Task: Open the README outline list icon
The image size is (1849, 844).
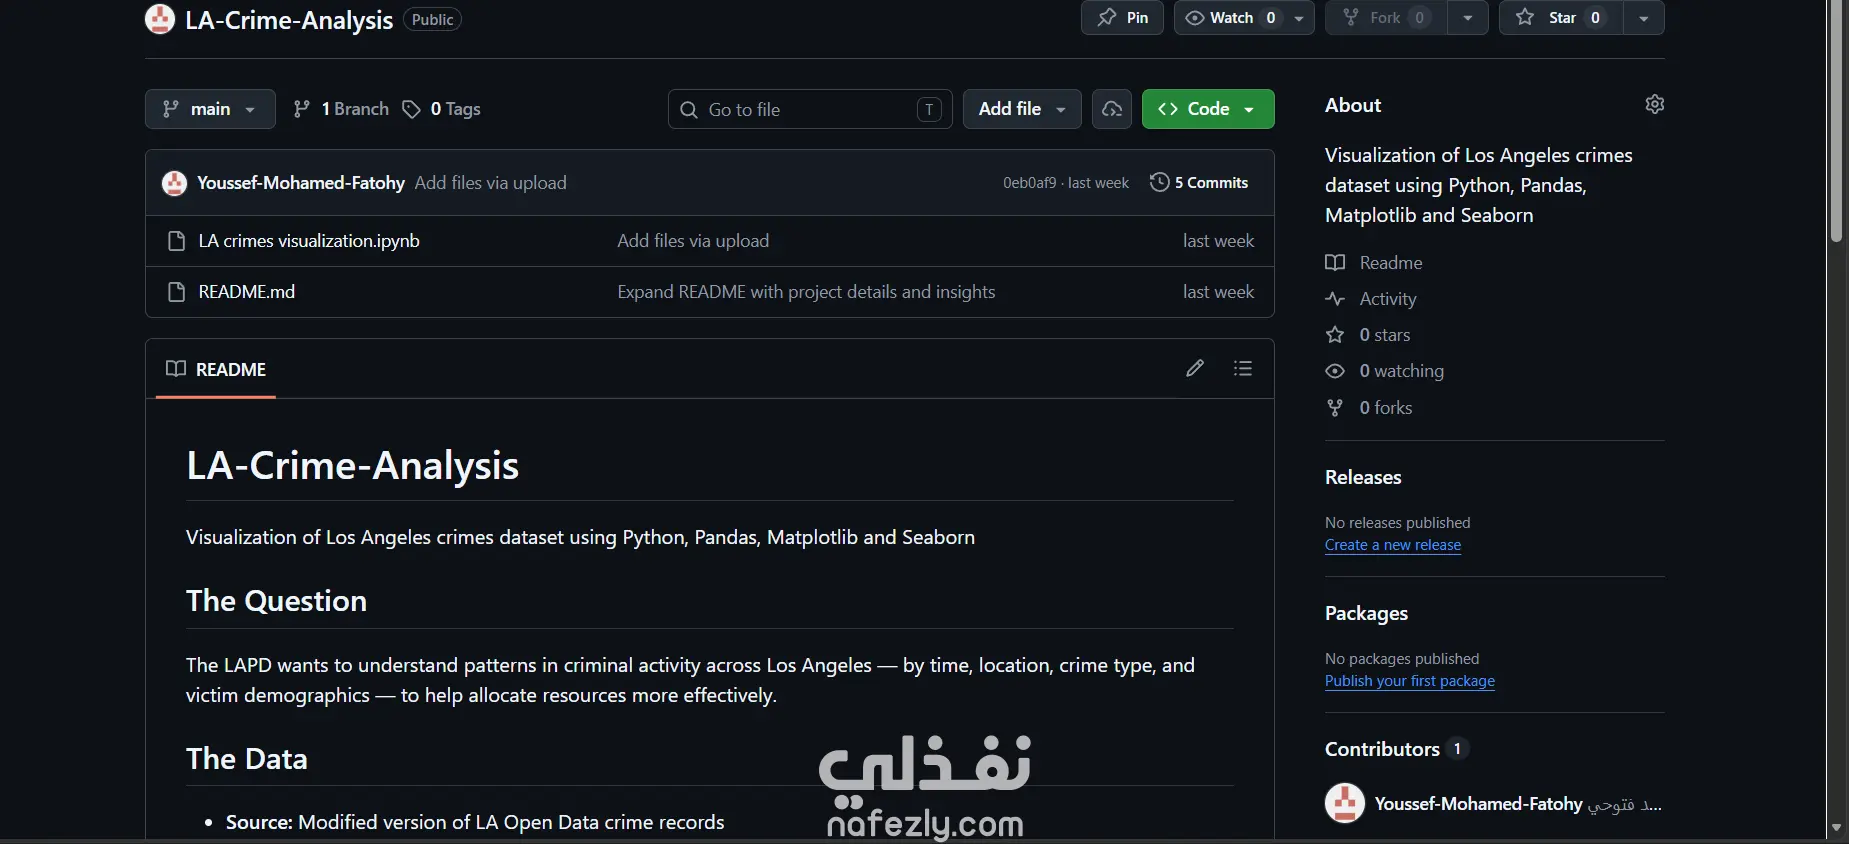Action: tap(1243, 368)
